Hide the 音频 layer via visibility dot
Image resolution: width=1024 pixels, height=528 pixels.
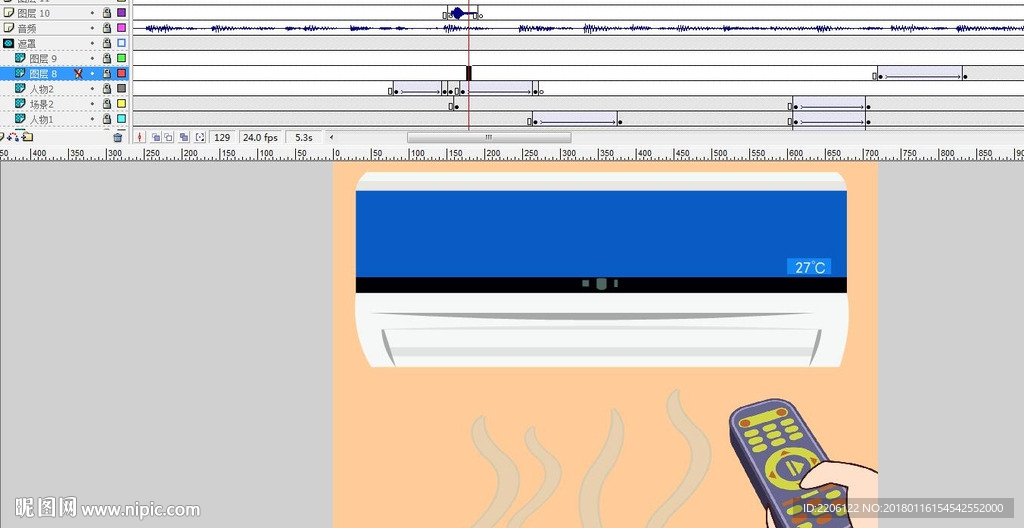tap(92, 28)
